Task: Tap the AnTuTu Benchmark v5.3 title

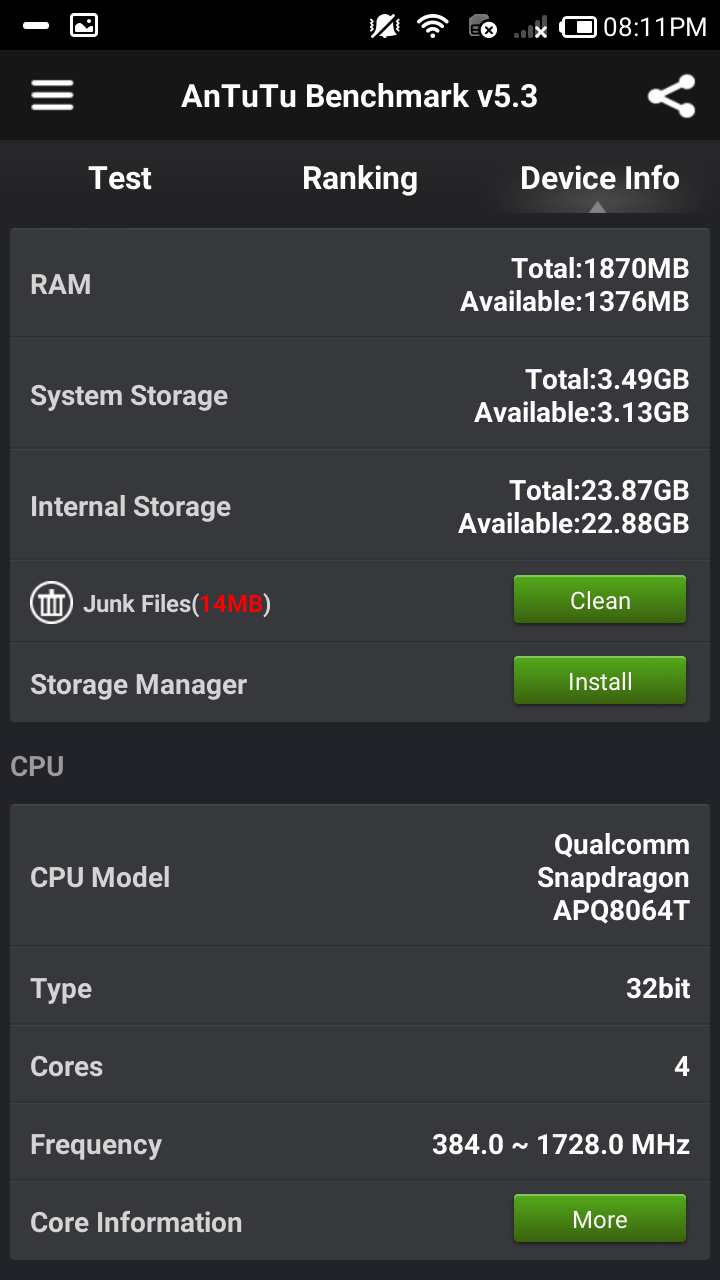Action: click(360, 96)
